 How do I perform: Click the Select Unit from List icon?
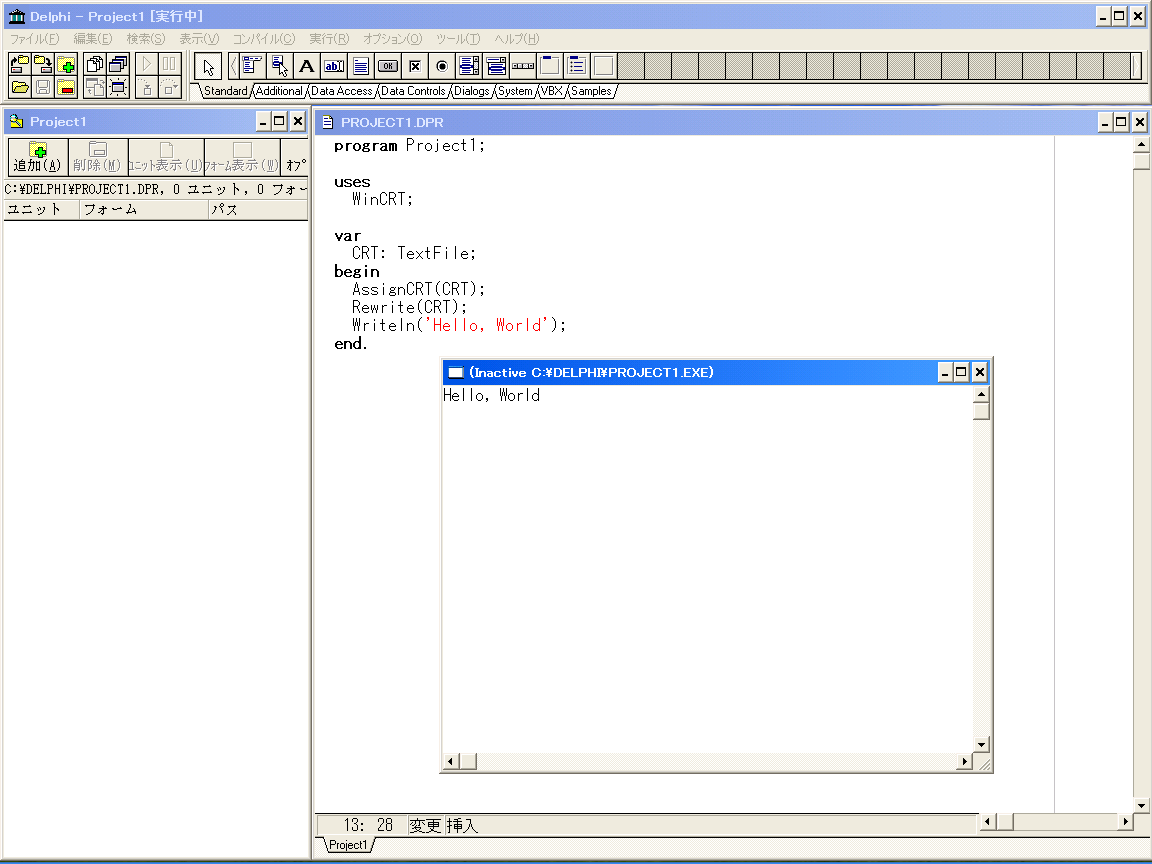[x=95, y=65]
